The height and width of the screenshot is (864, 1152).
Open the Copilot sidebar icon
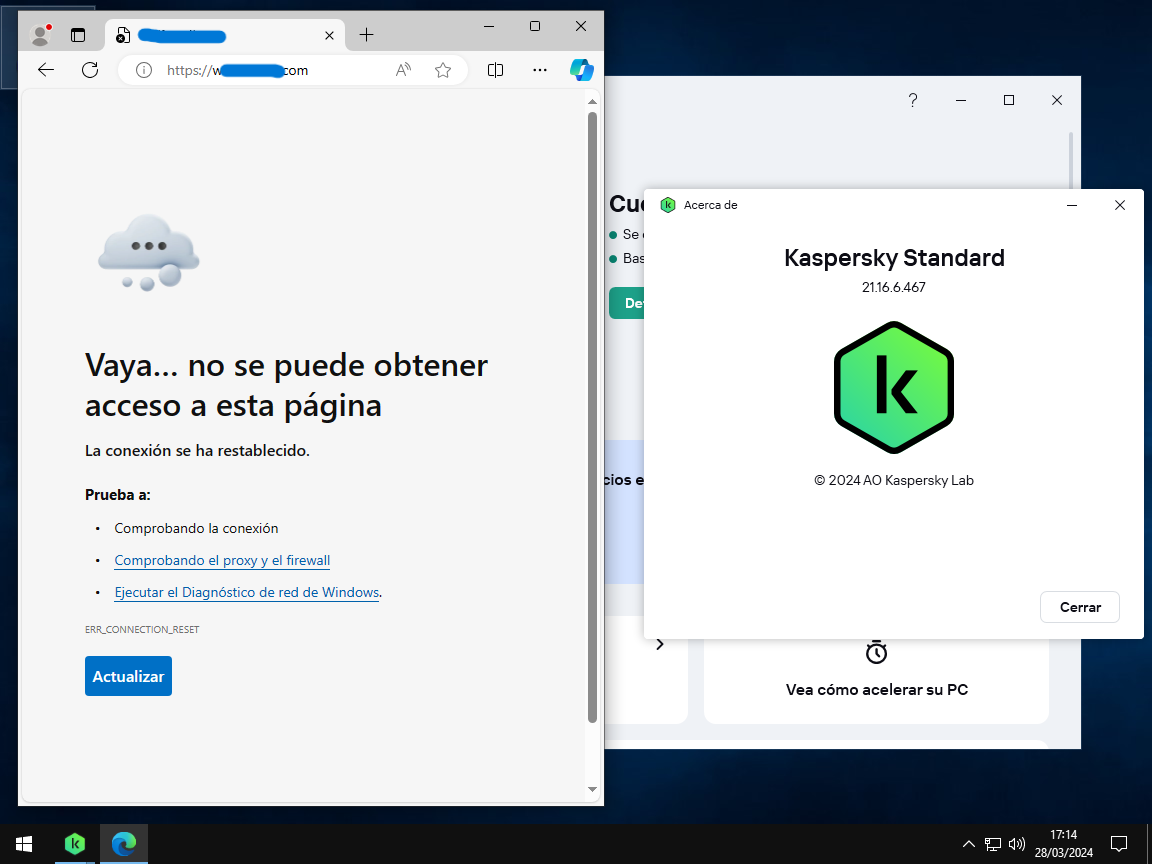[x=582, y=70]
